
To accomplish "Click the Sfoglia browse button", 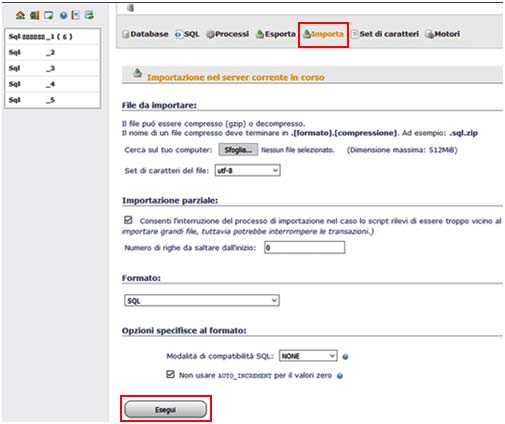I will (x=238, y=150).
